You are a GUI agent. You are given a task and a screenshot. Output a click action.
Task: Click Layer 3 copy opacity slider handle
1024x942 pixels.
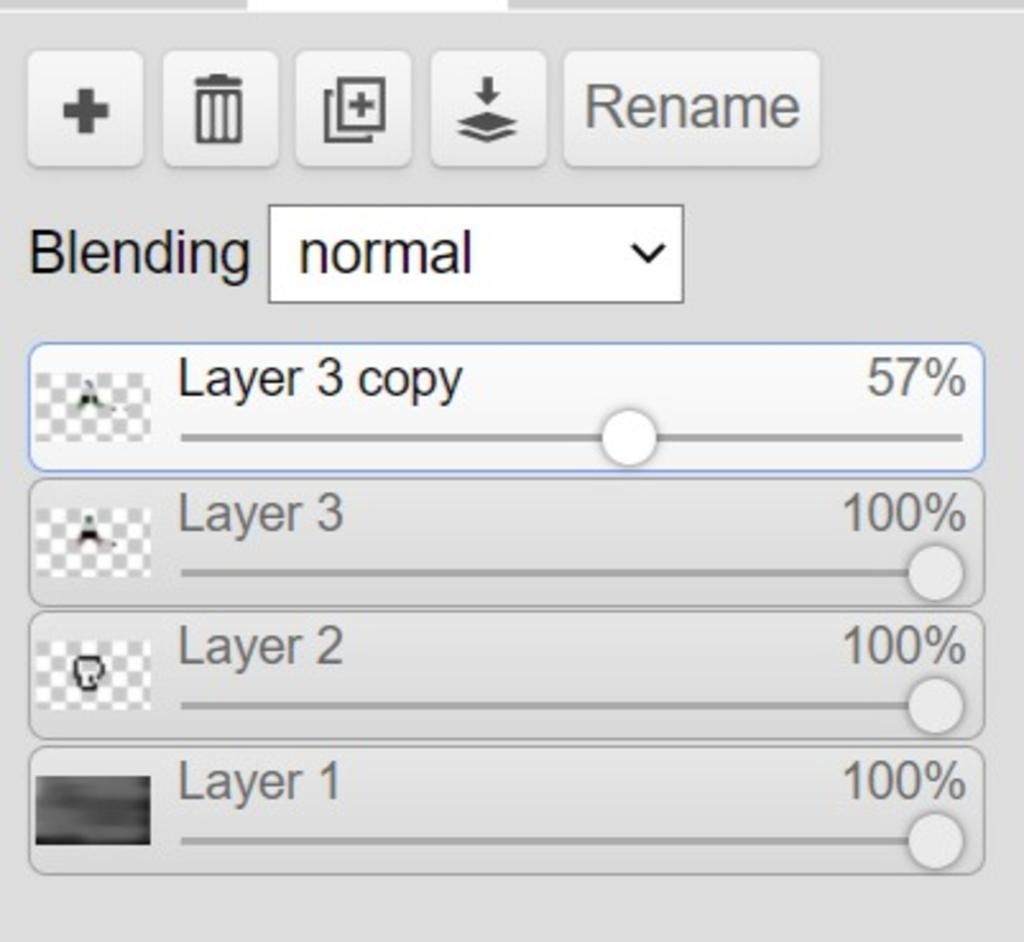[x=628, y=438]
